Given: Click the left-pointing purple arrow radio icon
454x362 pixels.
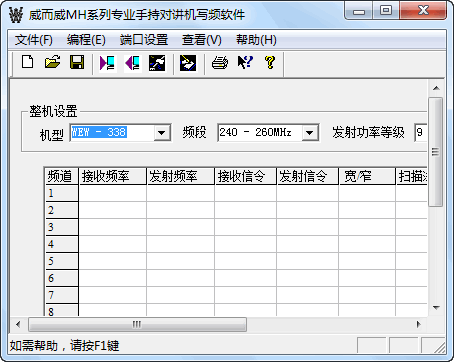Looking at the screenshot, I should (x=132, y=63).
